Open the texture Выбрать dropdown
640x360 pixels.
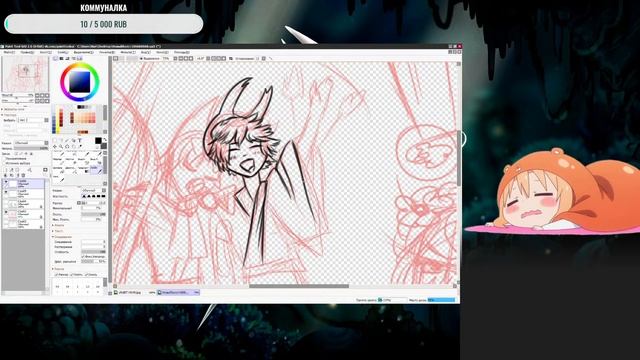coord(33,120)
